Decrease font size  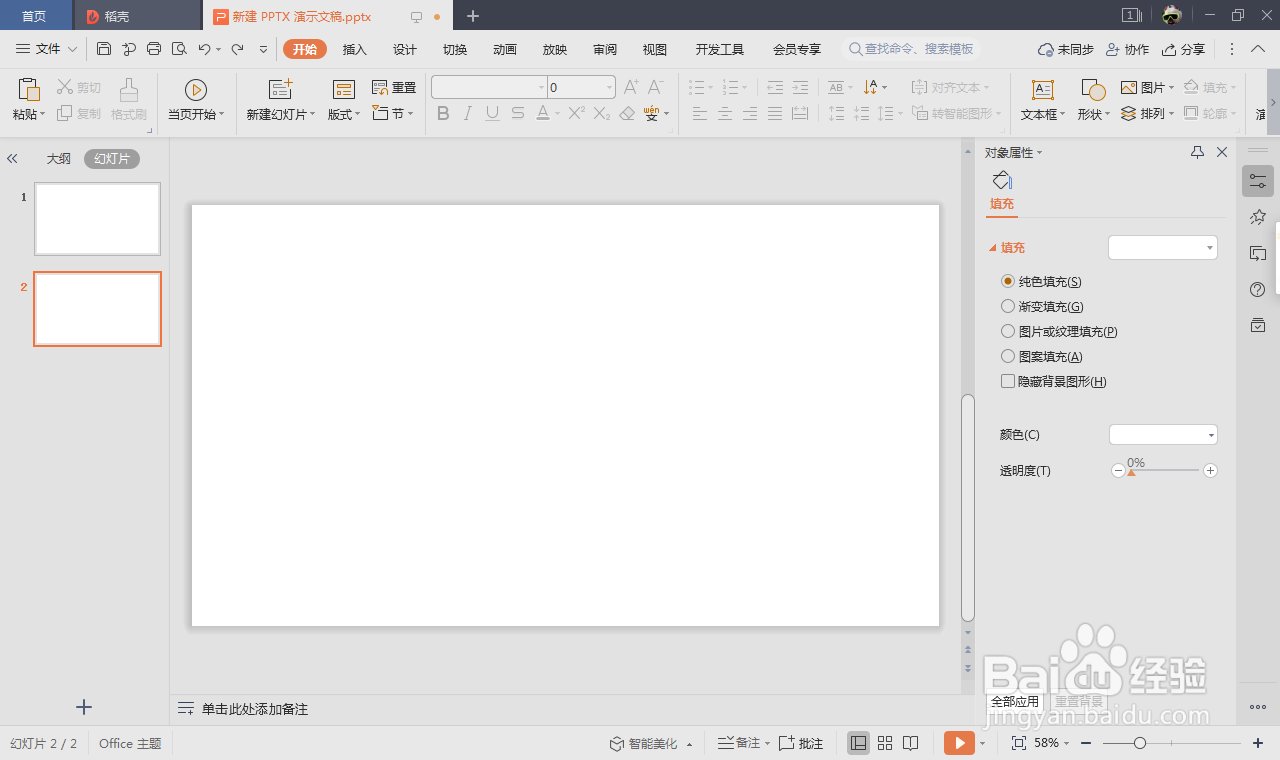(x=656, y=88)
